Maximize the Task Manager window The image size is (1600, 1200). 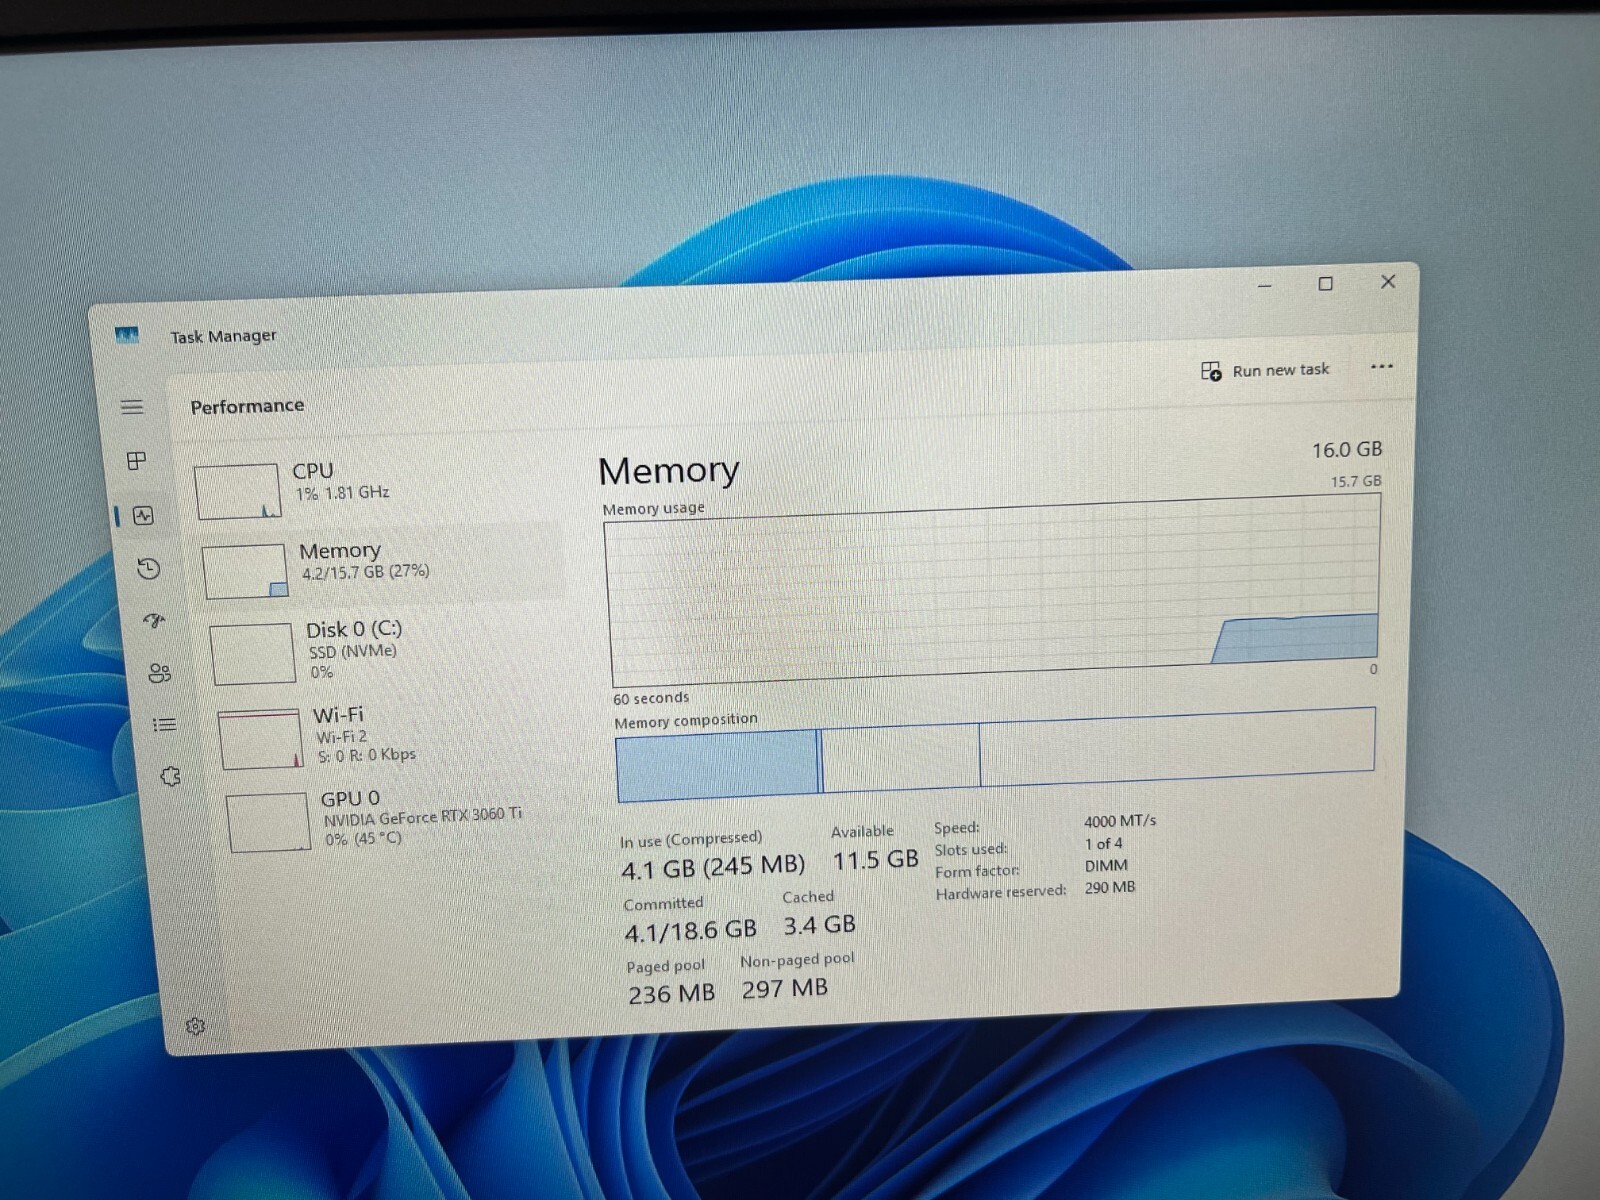(1326, 284)
